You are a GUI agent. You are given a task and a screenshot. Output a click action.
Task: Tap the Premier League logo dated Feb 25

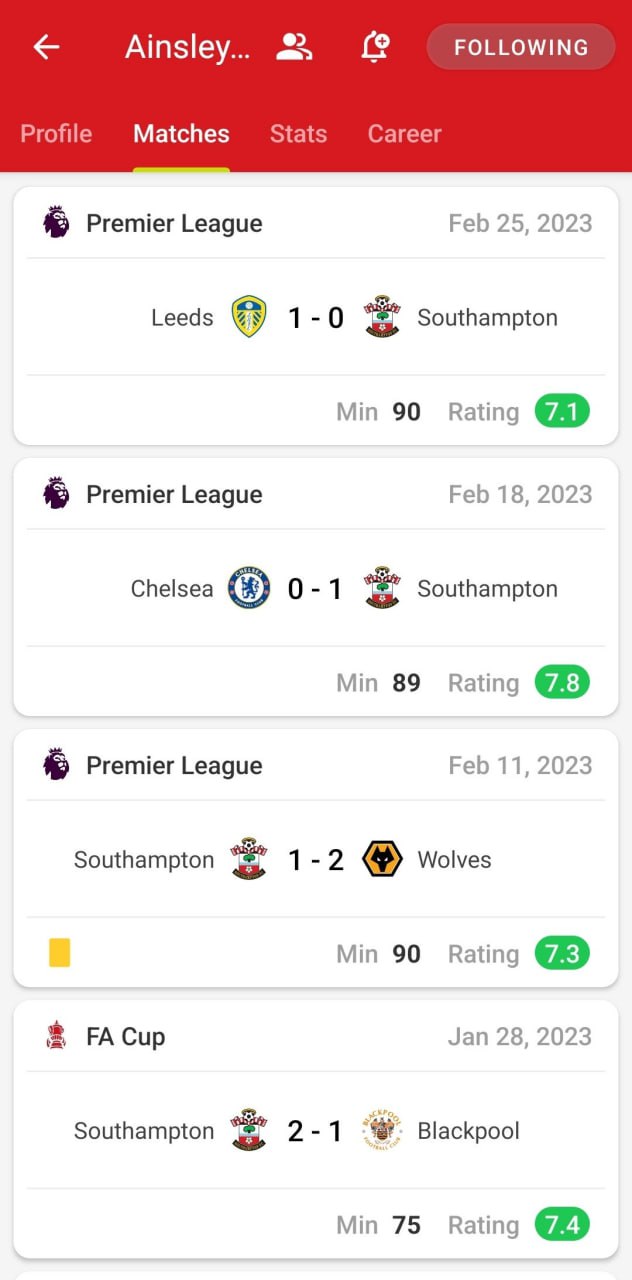click(56, 222)
